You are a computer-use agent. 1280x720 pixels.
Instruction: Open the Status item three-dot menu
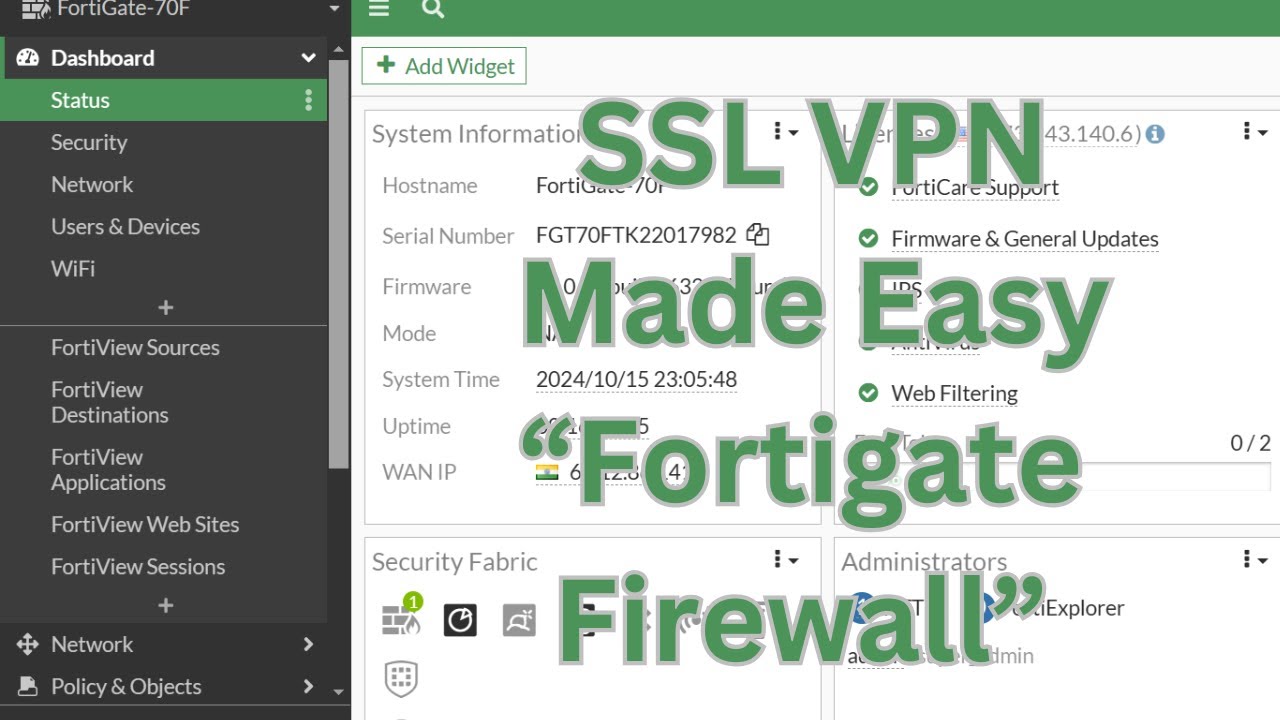pyautogui.click(x=308, y=100)
